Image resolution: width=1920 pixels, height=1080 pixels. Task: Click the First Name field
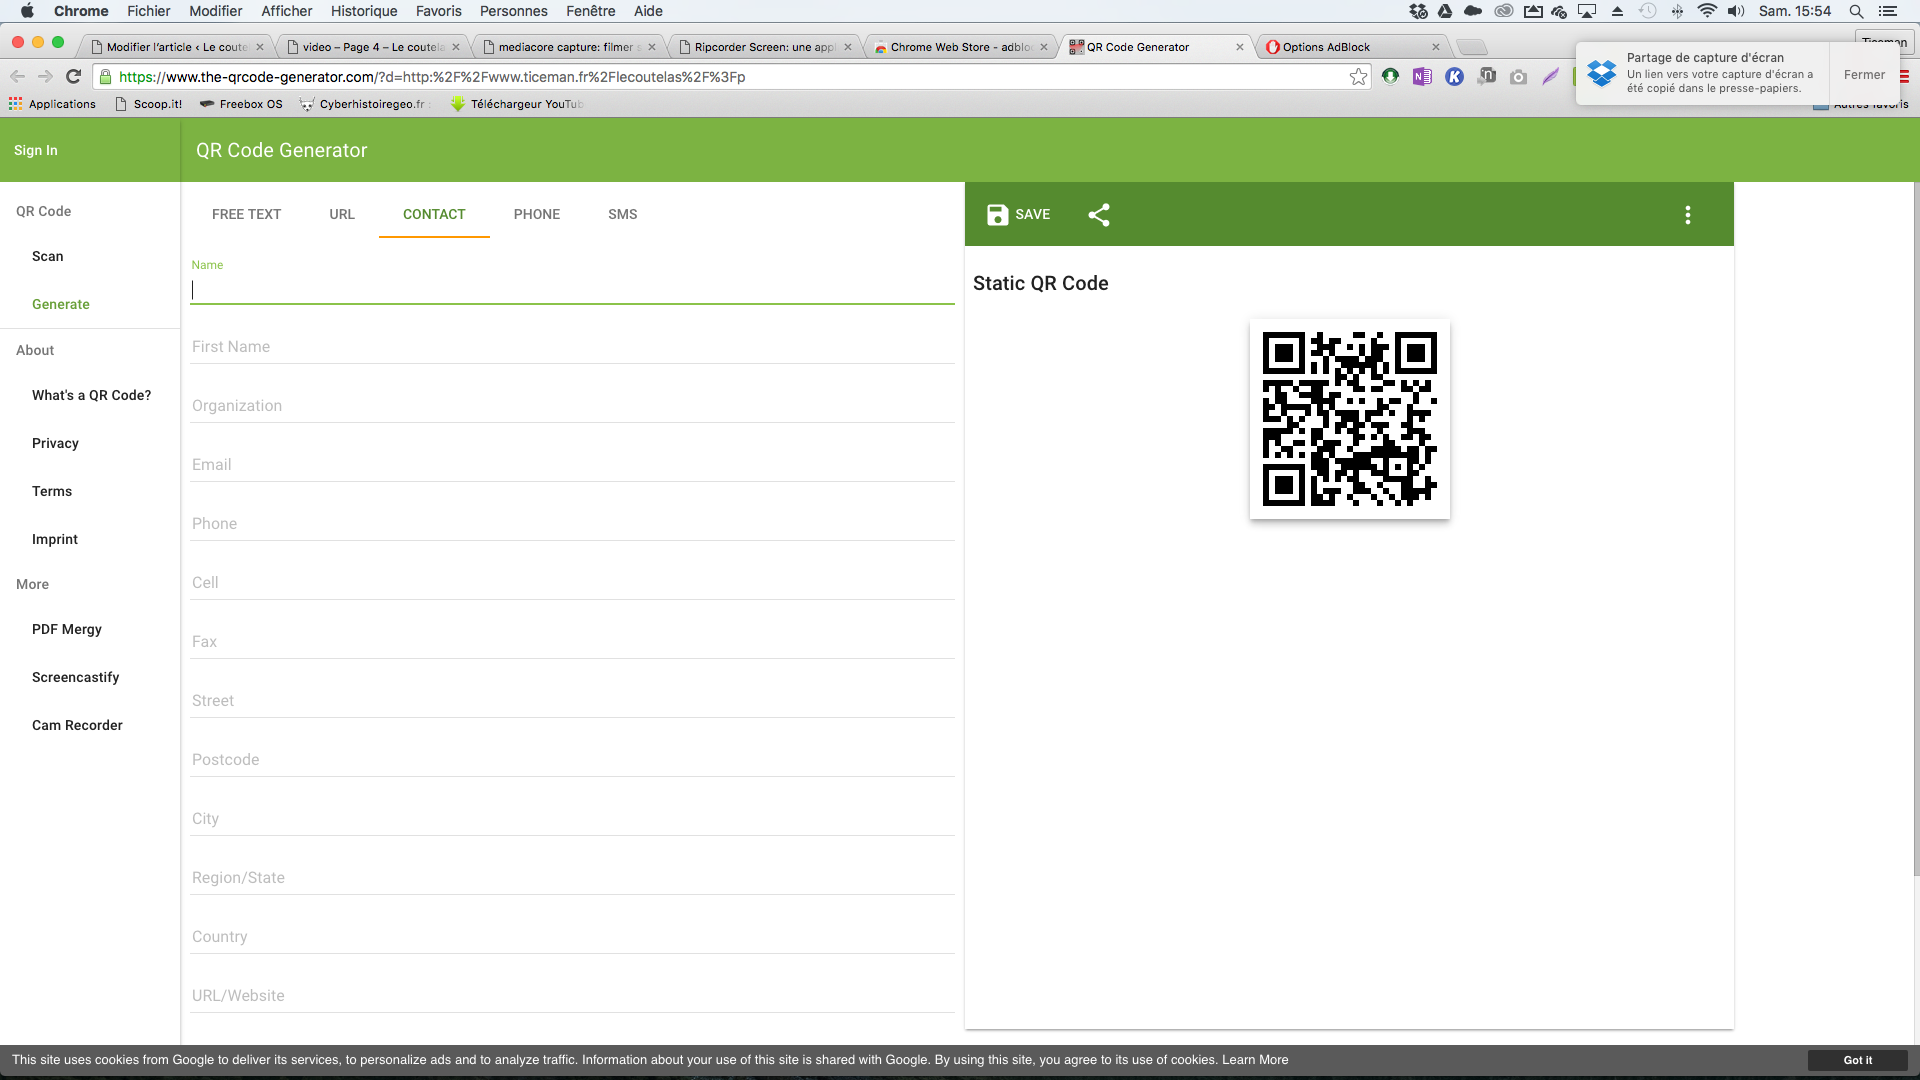tap(573, 347)
